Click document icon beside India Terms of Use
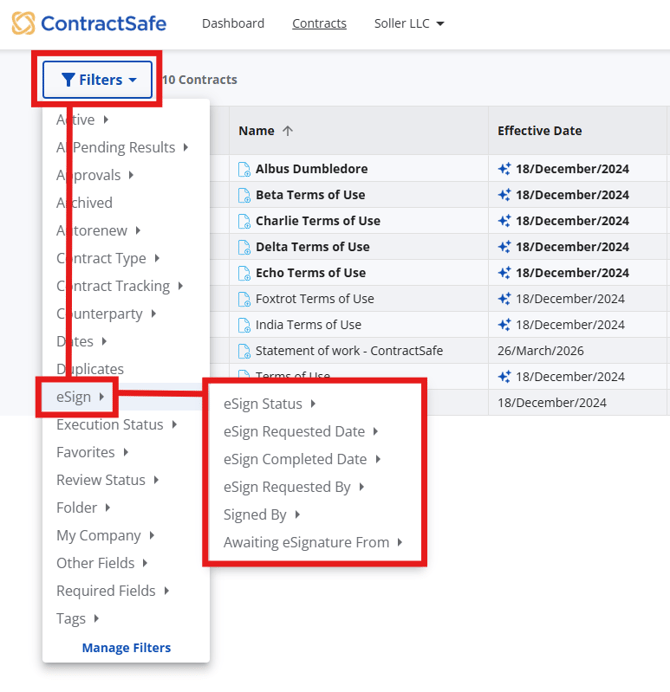This screenshot has width=670, height=692. [244, 325]
